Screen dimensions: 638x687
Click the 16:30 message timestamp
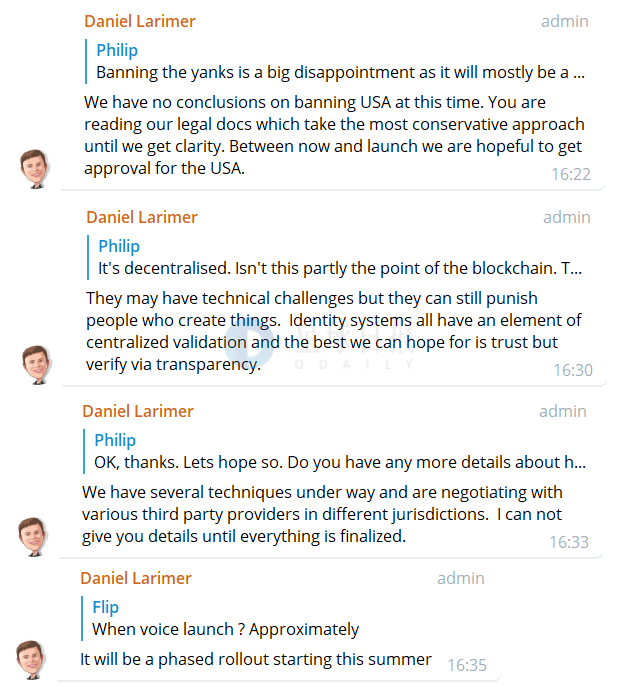[573, 370]
